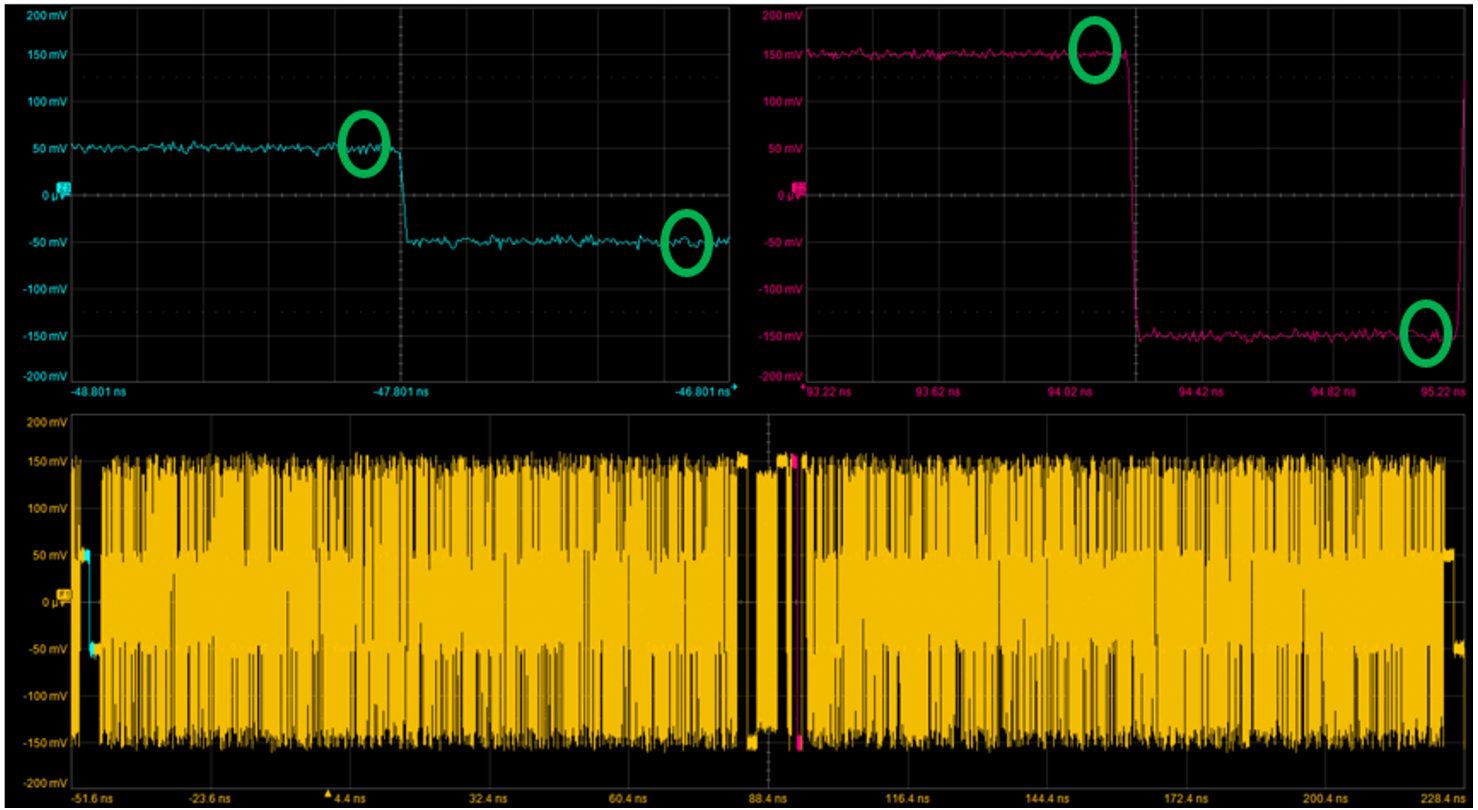Viewport: 1478px width, 810px height.
Task: Click green circle on cyan 50 mV level
Action: 364,144
